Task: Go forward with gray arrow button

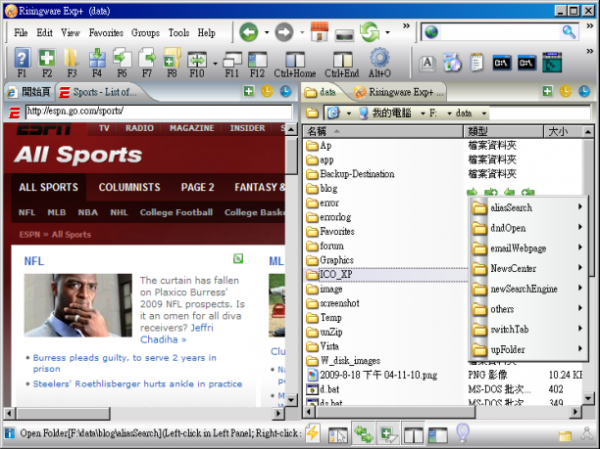Action: click(x=284, y=32)
